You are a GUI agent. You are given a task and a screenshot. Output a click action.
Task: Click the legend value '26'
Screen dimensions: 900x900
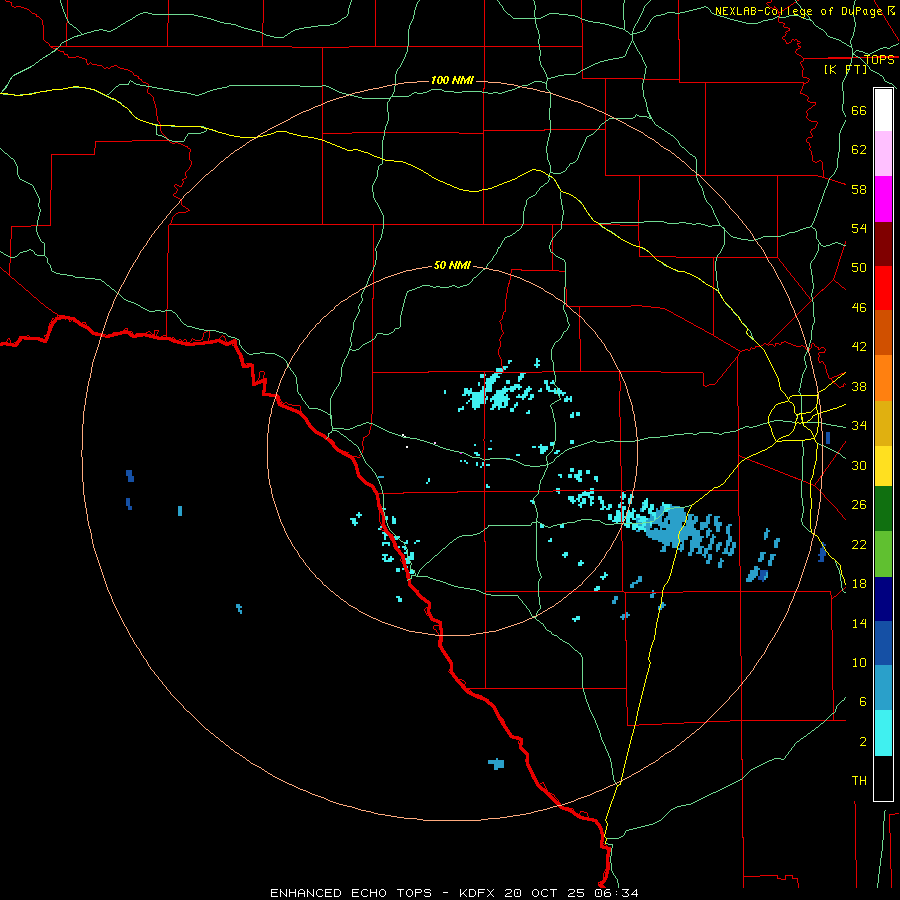coord(859,505)
